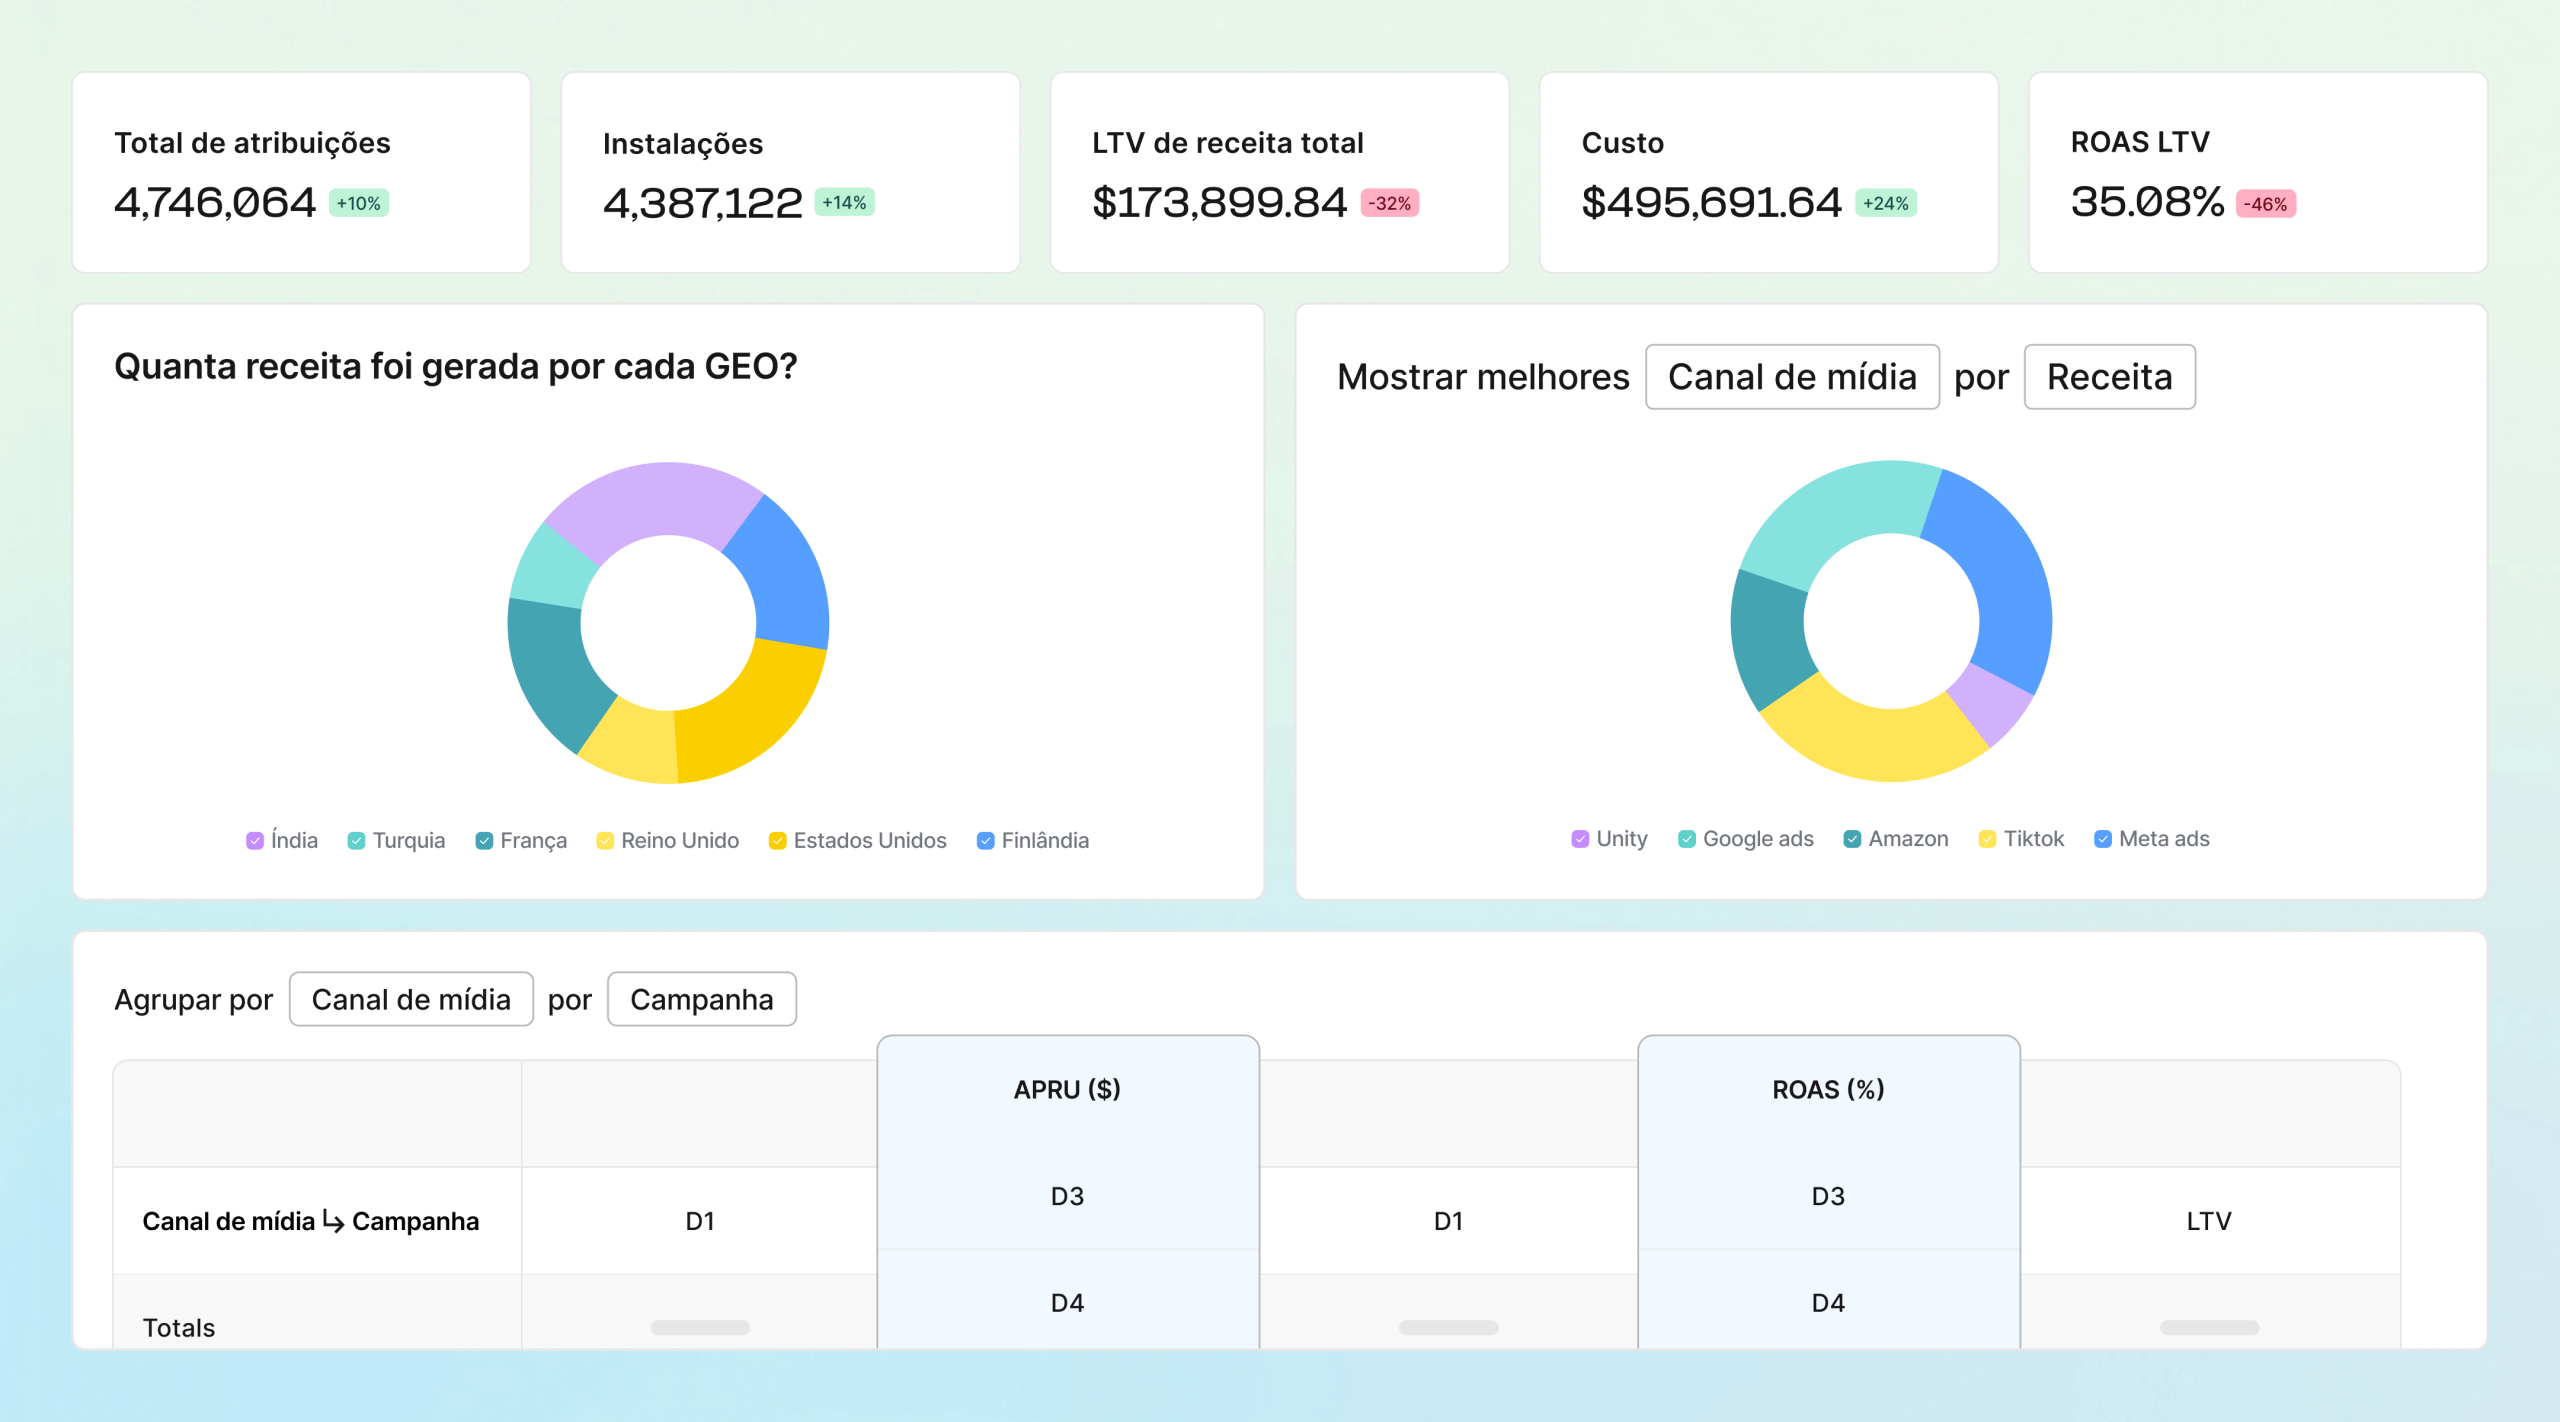Image resolution: width=2560 pixels, height=1422 pixels.
Task: Click the Instalações KPI card
Action: pos(790,172)
